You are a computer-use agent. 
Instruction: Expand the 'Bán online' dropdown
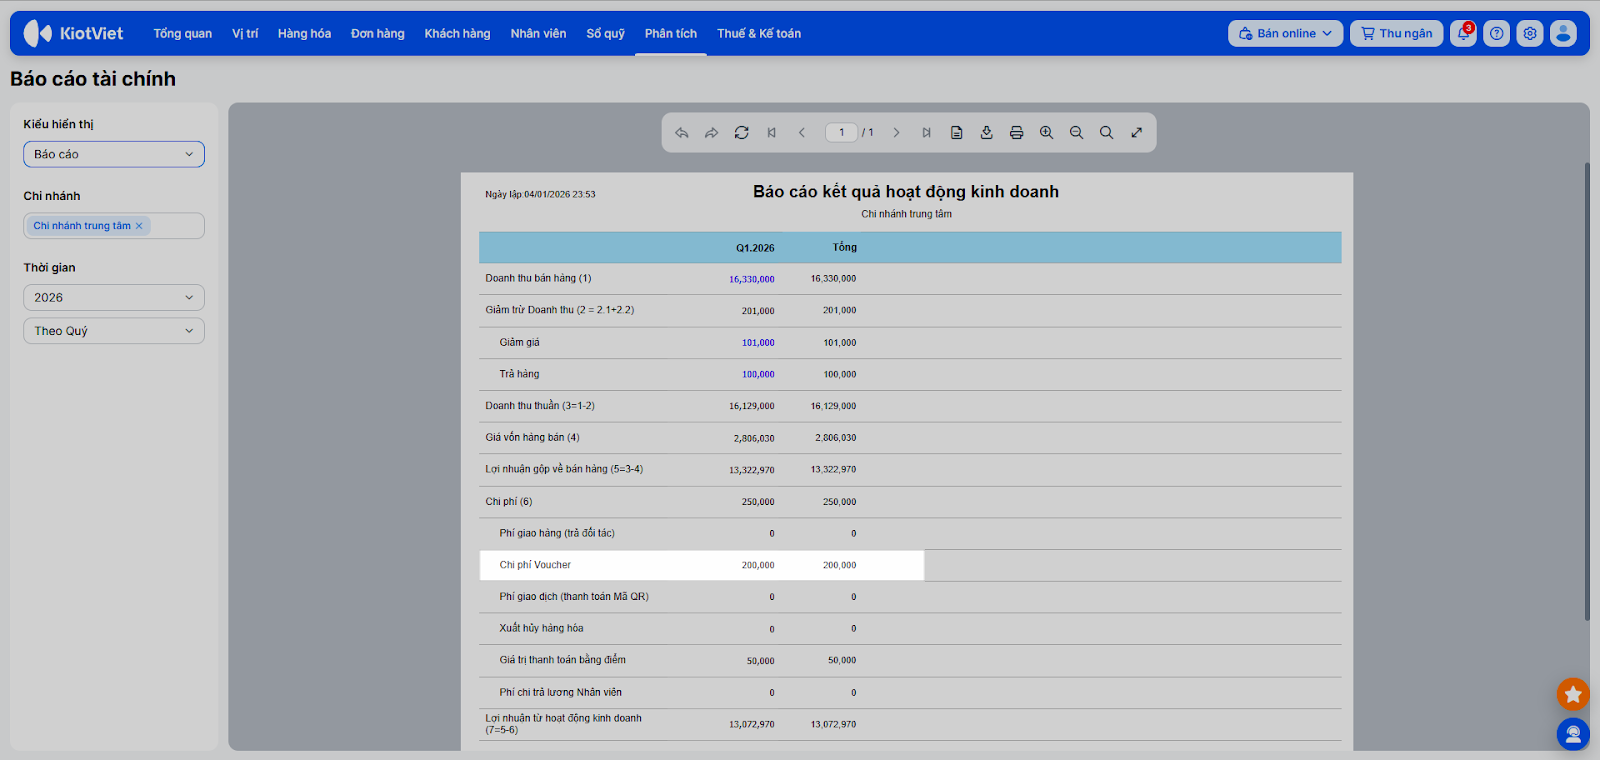tap(1285, 34)
